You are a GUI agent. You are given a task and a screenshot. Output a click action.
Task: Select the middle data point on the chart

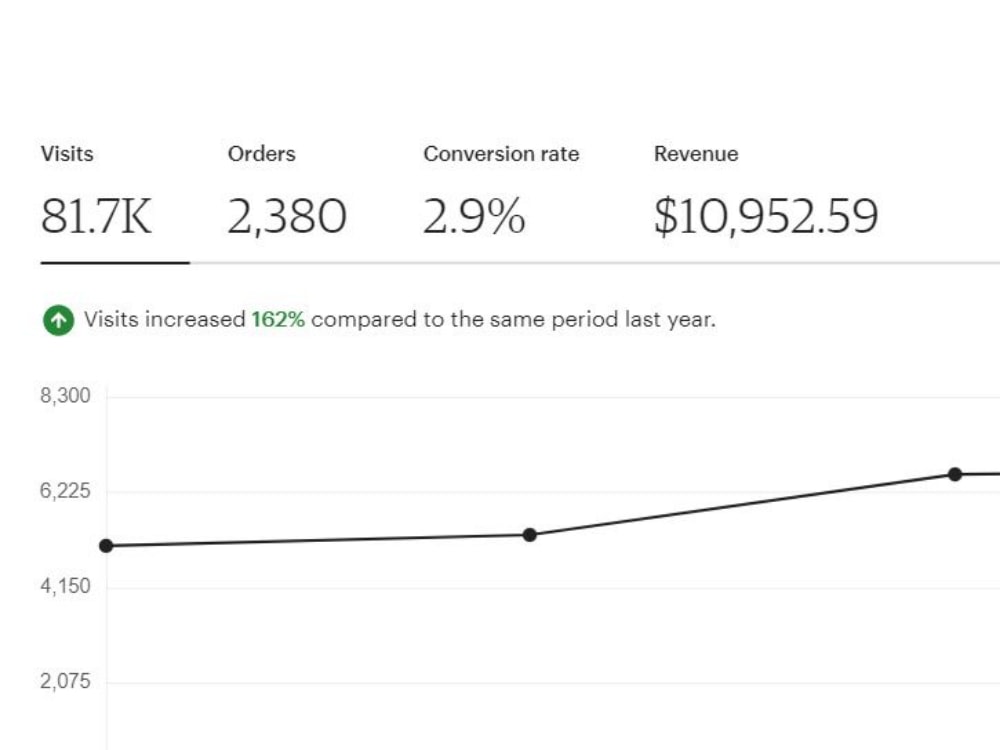(x=529, y=535)
